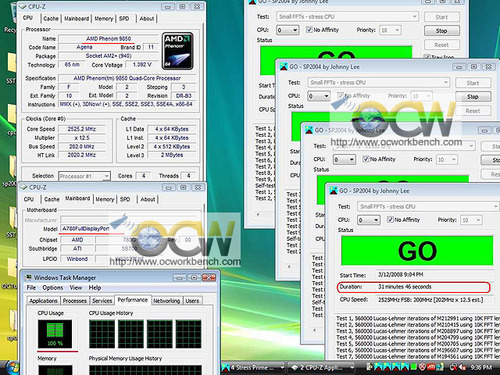Click Reset in SP2004 window with greyed No Affinity
Viewport: 500px width, 375px height.
[473, 111]
